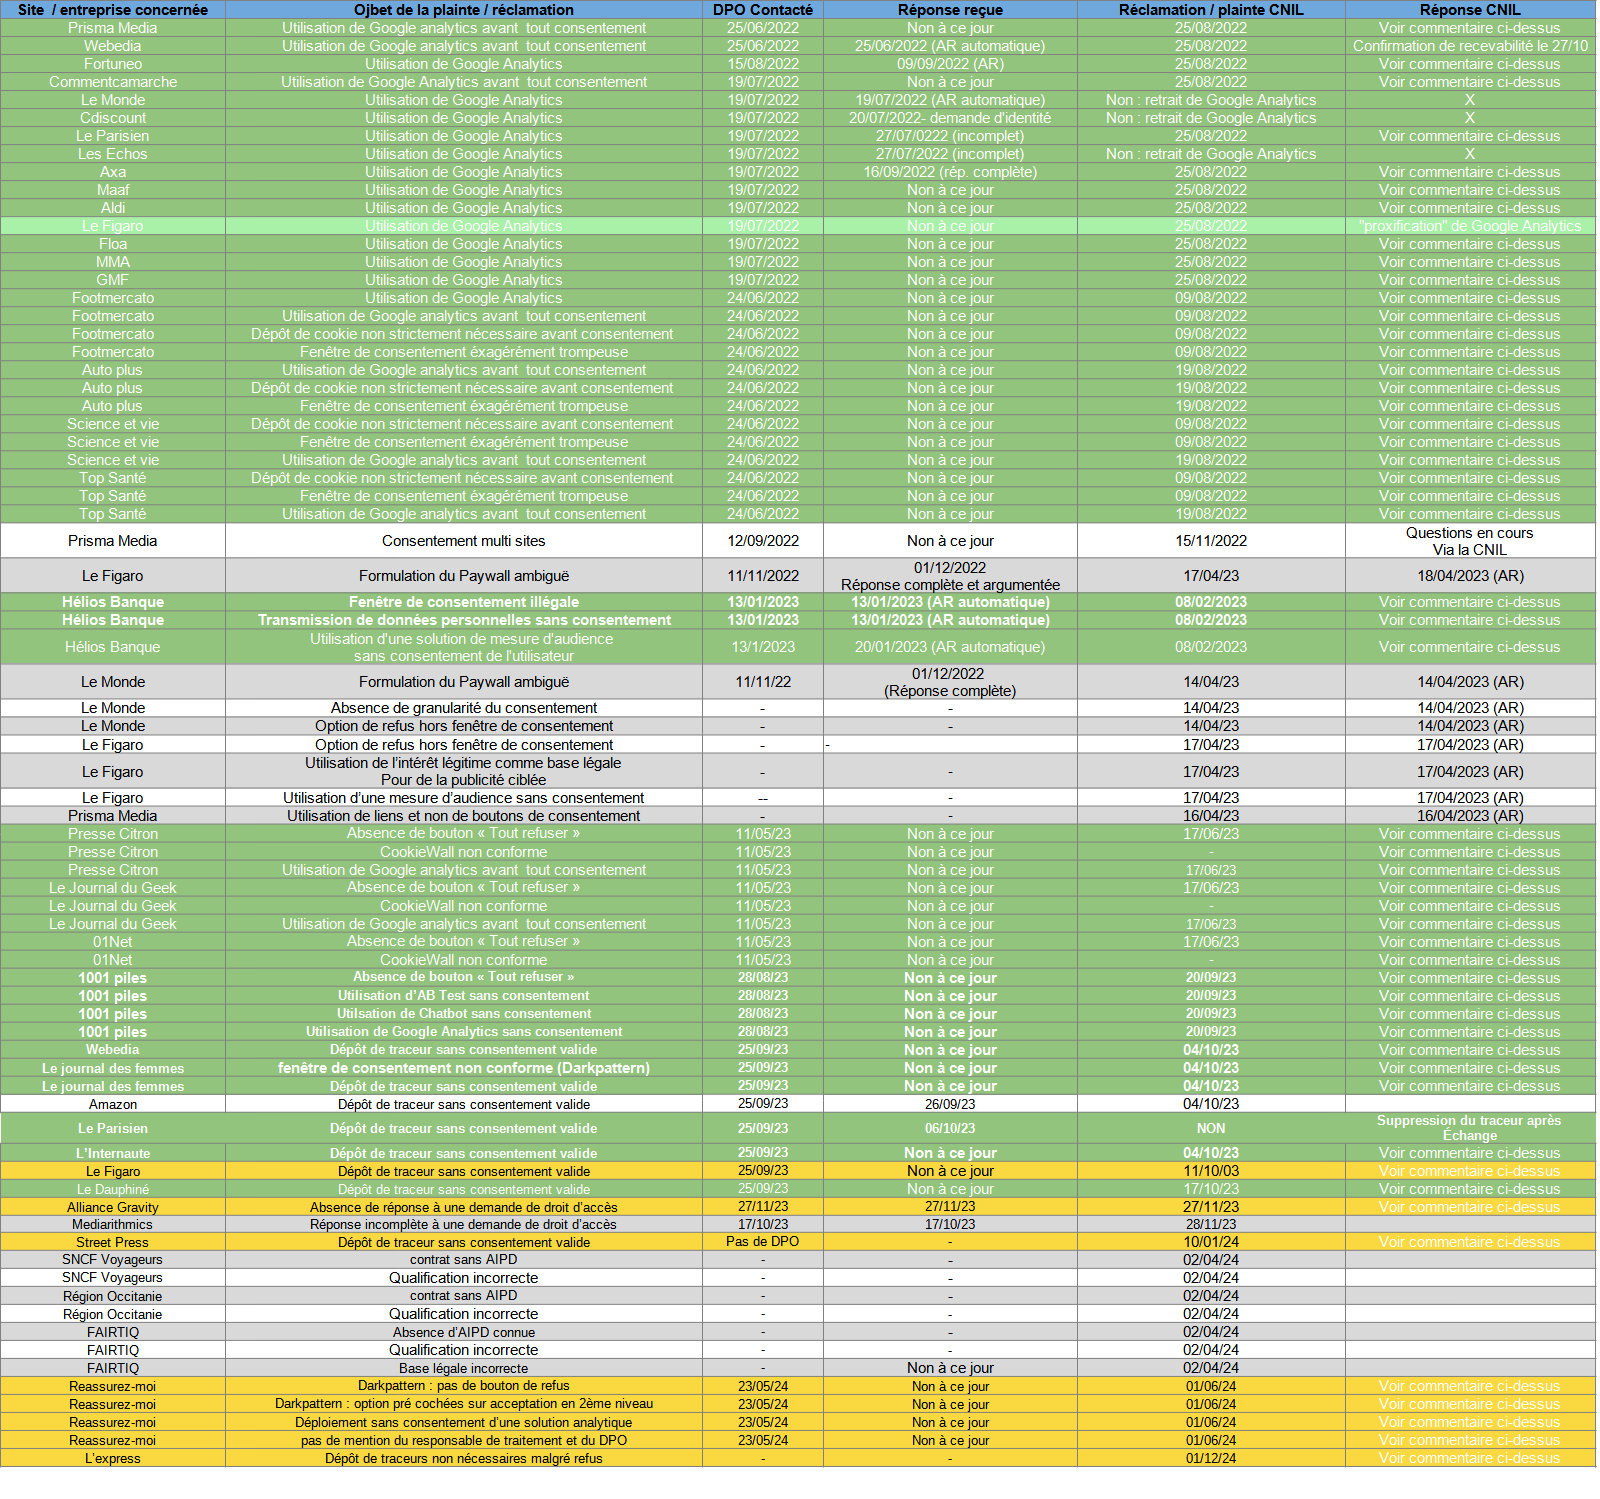The image size is (1600, 1499).
Task: Select the '18/04/2023 (AR)' cell
Action: tap(1470, 576)
